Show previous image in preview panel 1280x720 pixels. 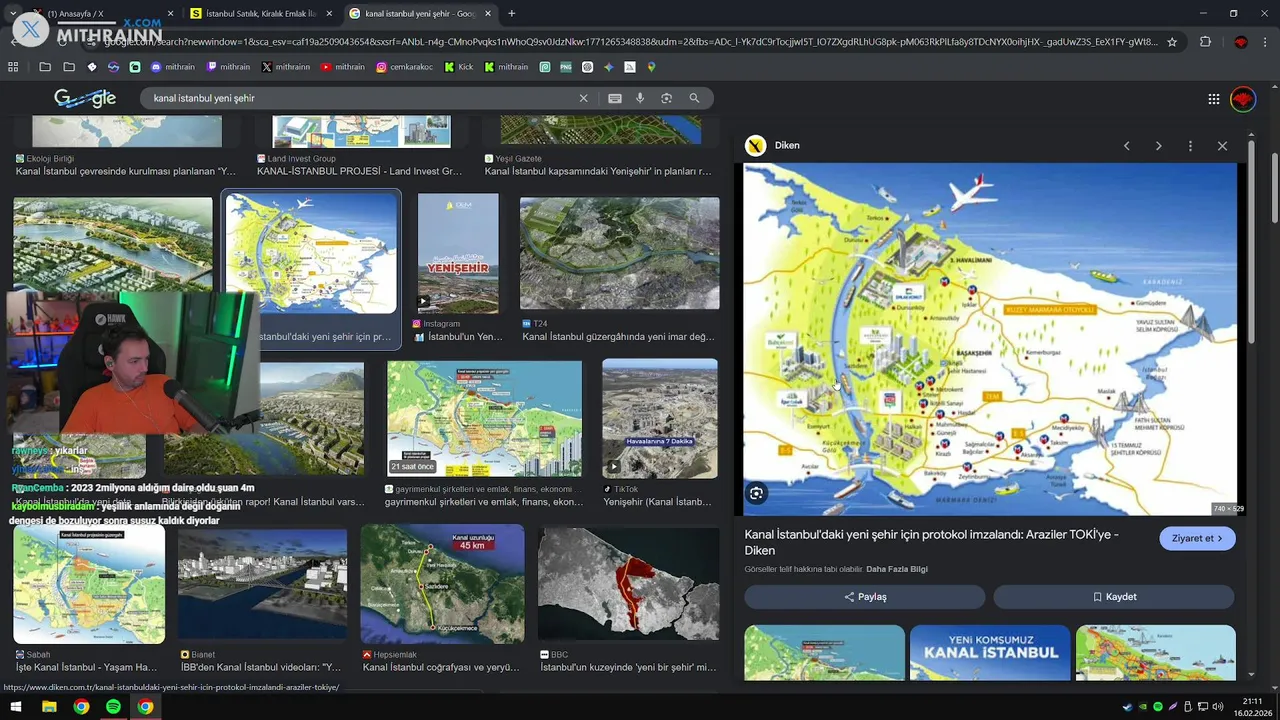click(x=1127, y=146)
